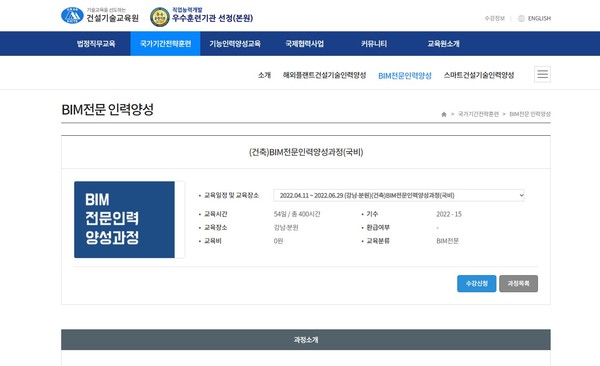Open 수강정보 link at top
Image resolution: width=600 pixels, height=366 pixels.
494,18
